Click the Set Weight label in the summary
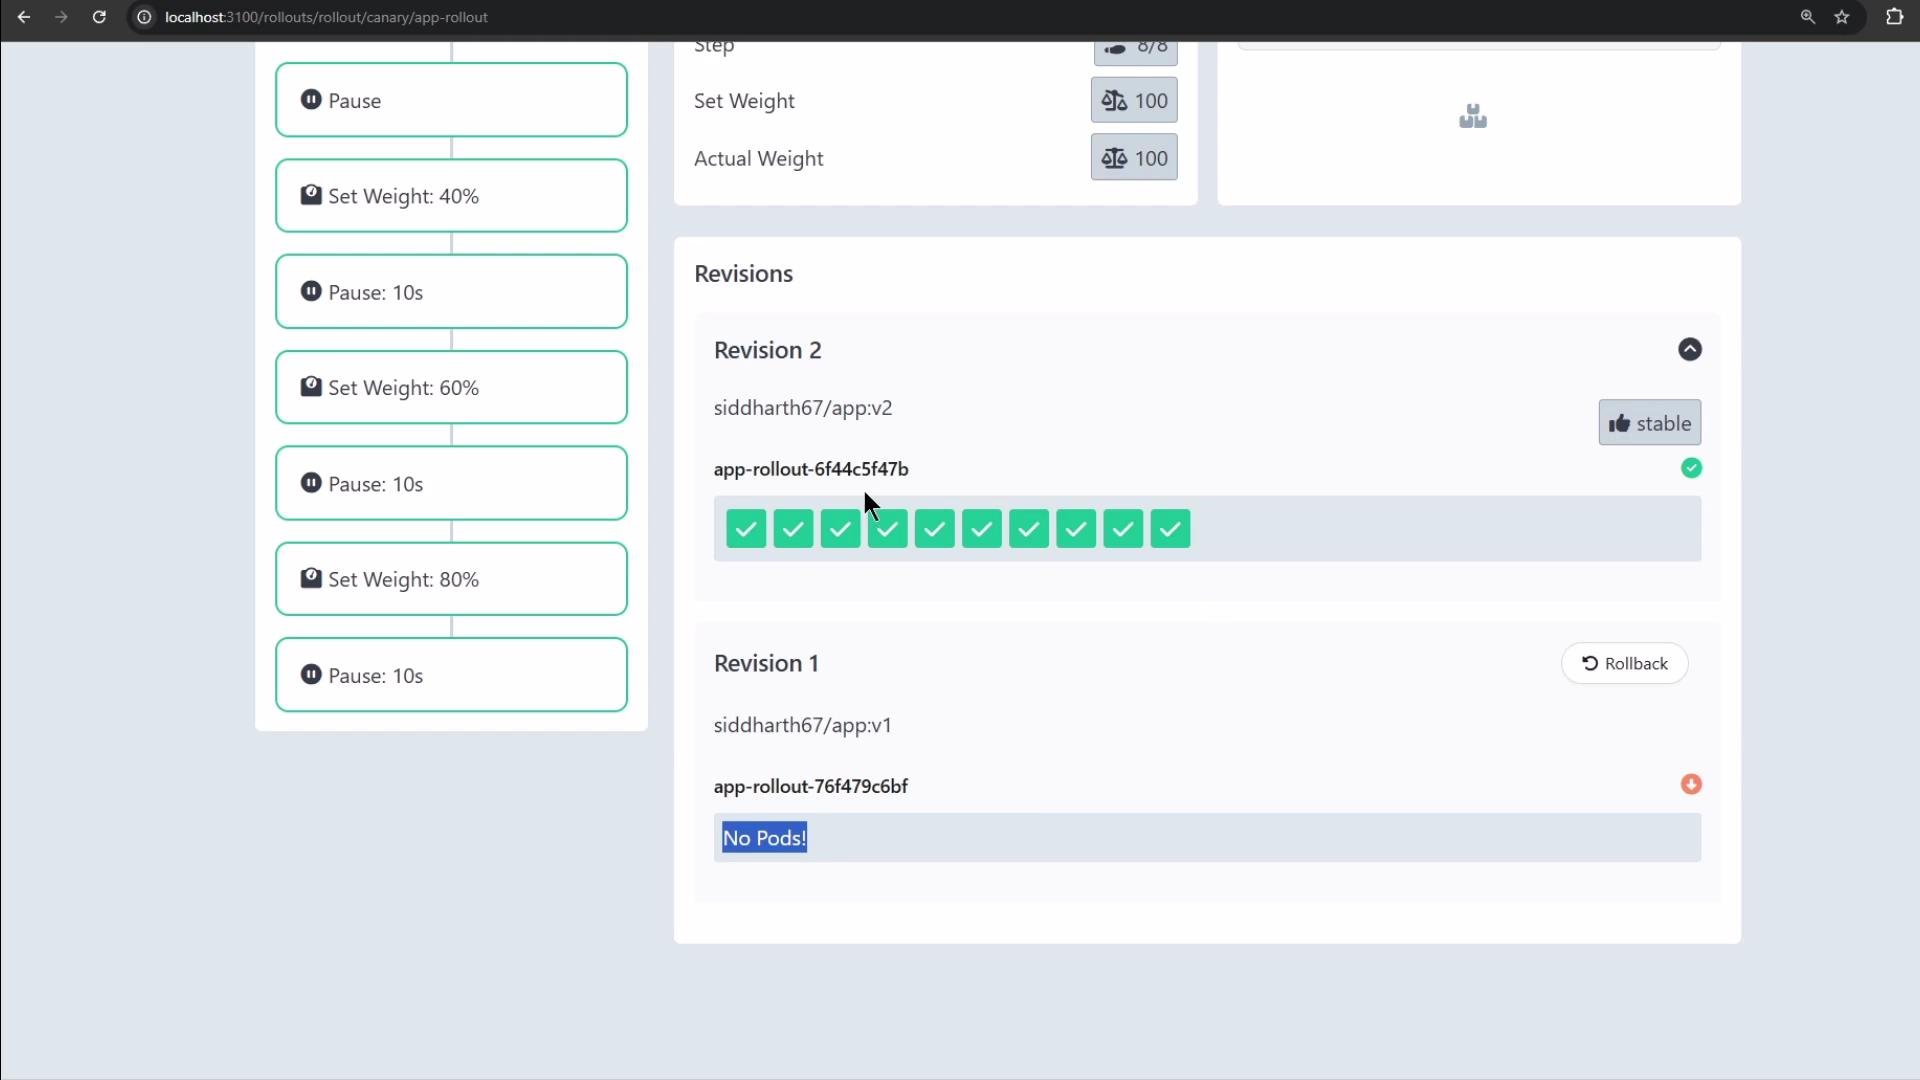This screenshot has height=1080, width=1920. (x=744, y=101)
